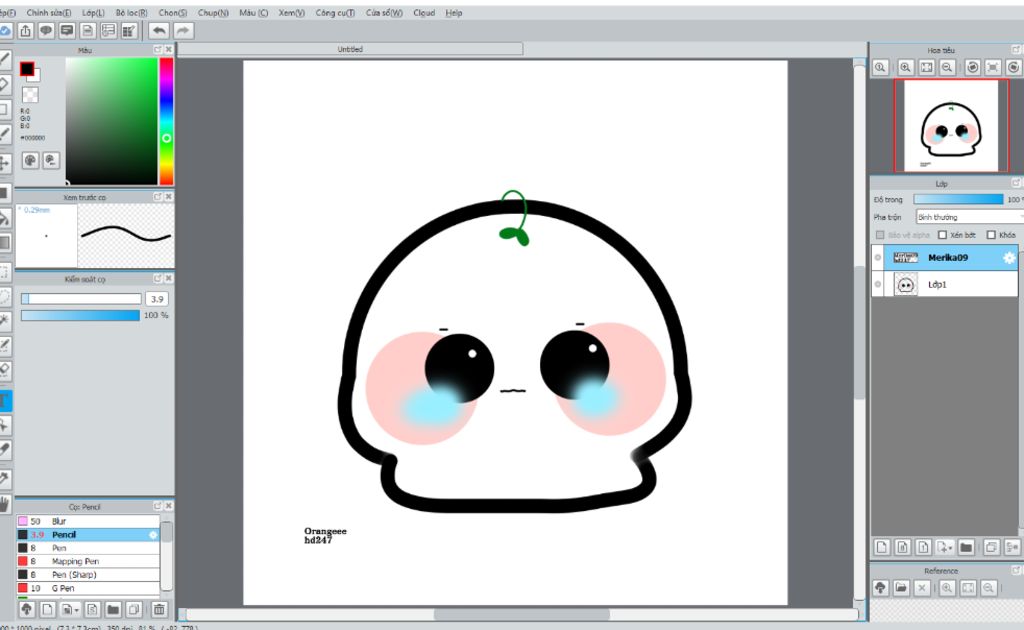Open the Chọn(S) menu

pos(173,13)
